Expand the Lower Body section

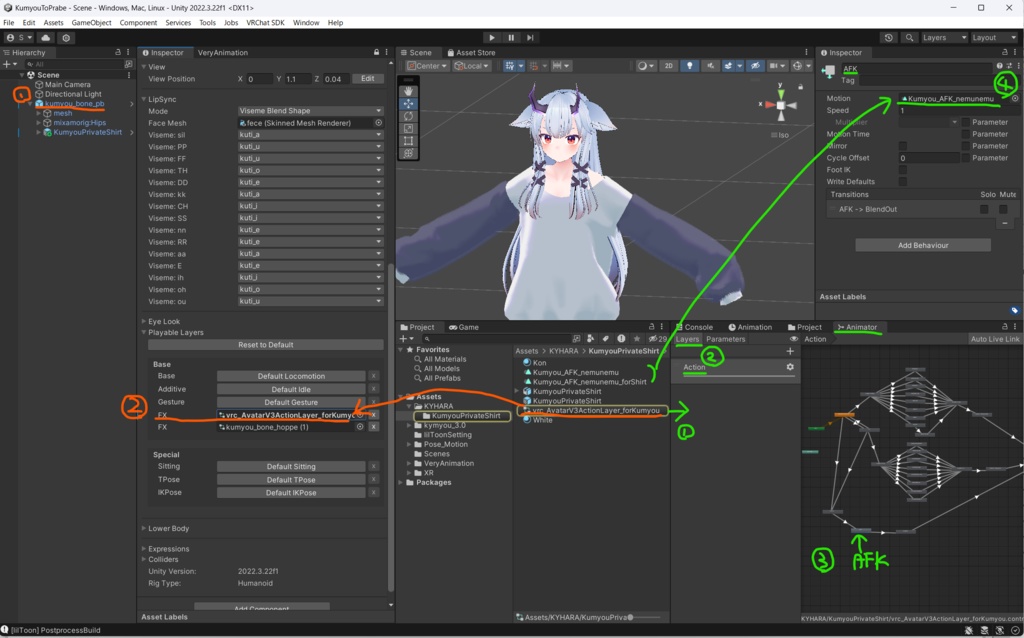tap(144, 528)
